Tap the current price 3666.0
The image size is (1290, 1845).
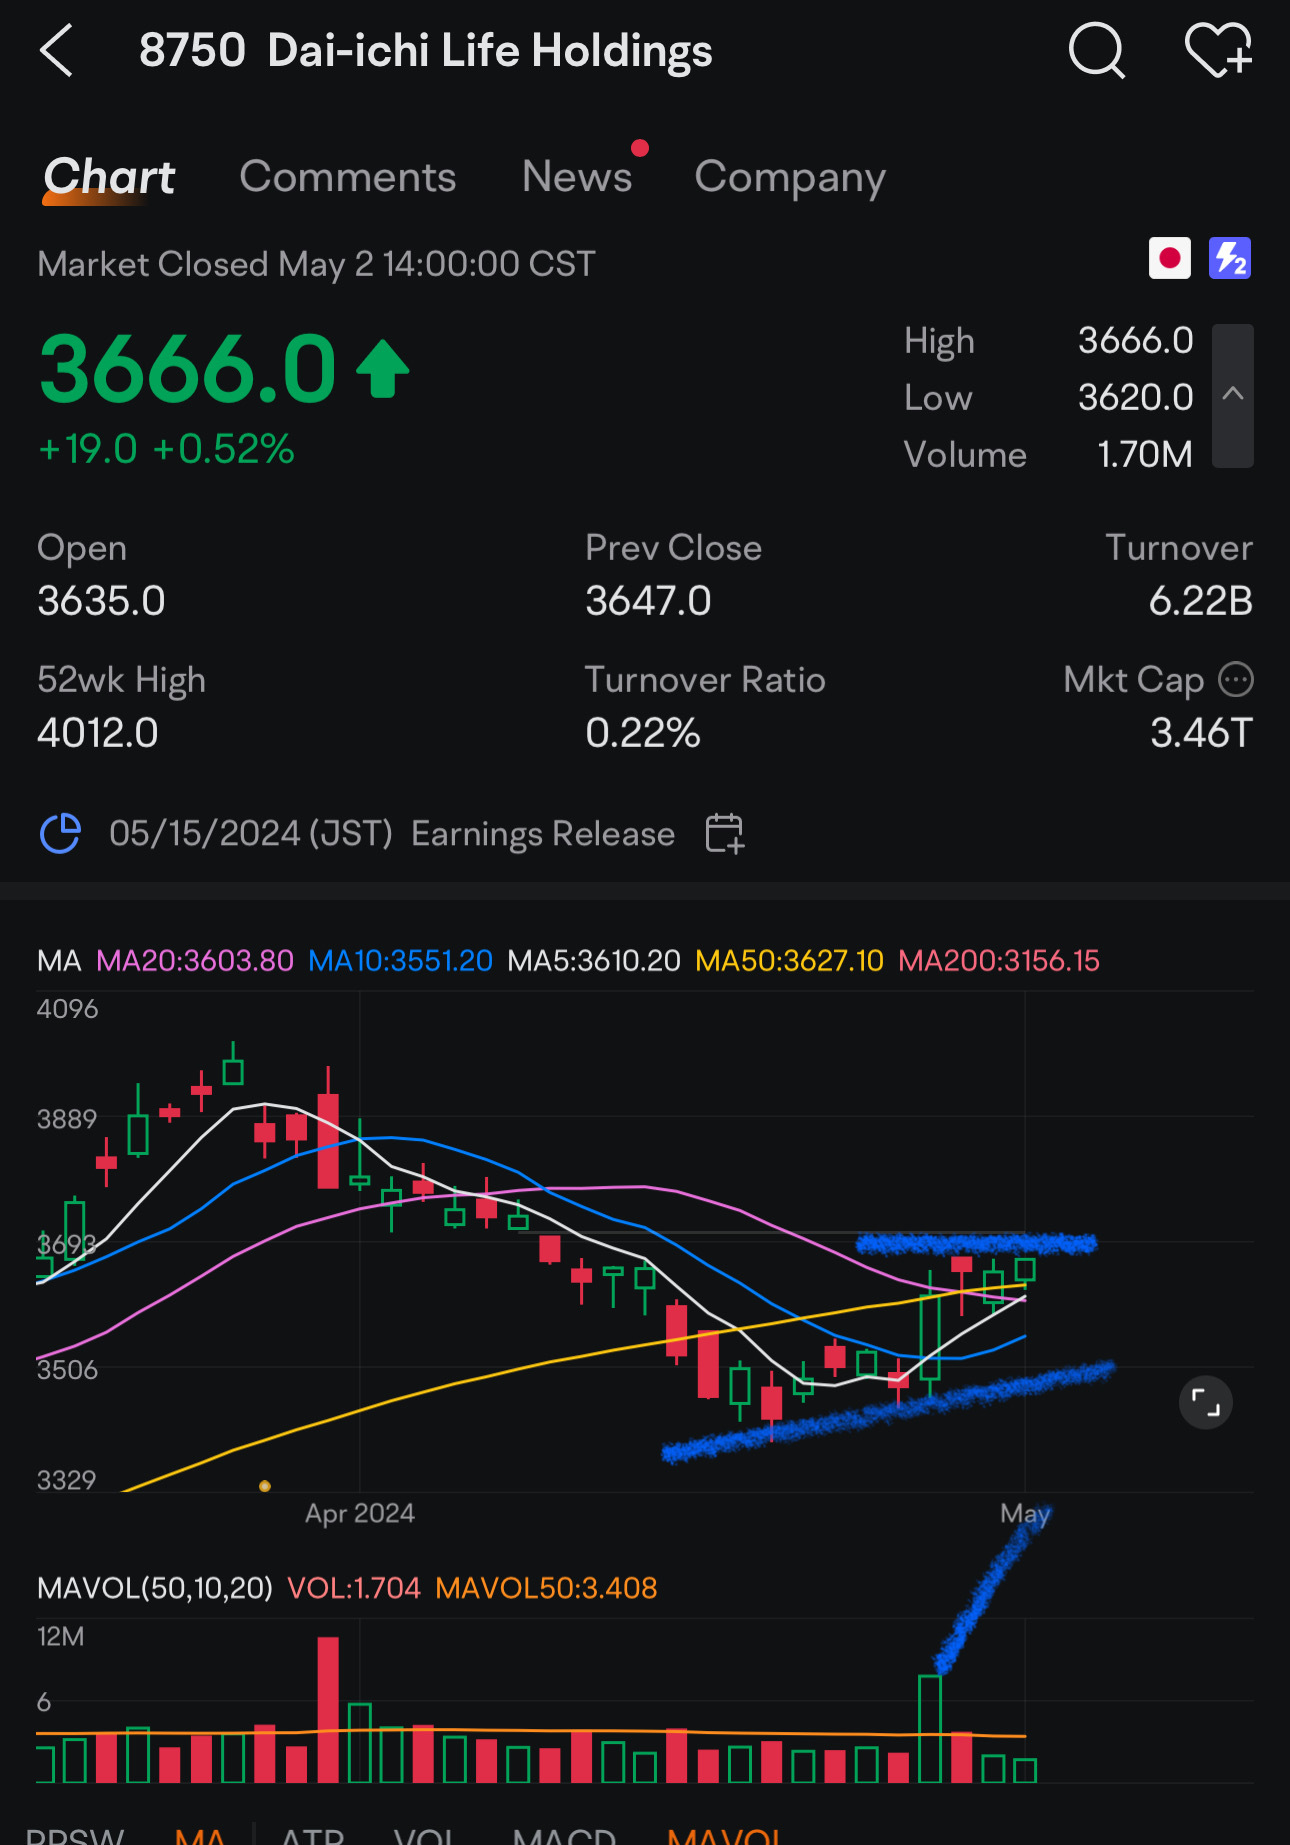188,369
